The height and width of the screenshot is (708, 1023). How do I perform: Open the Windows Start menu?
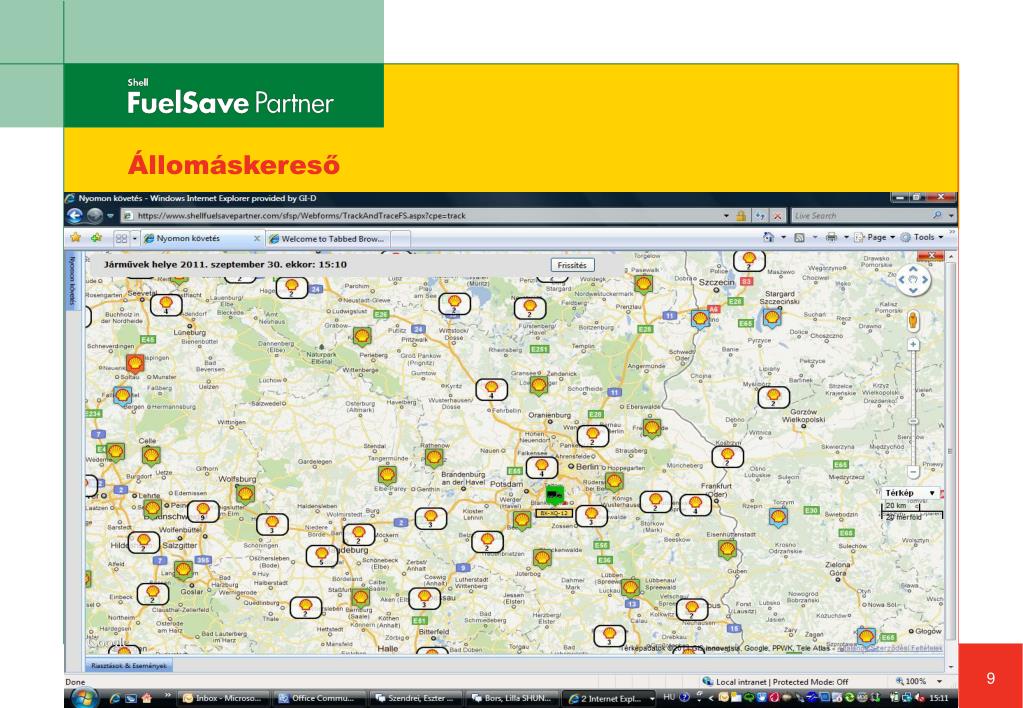click(x=84, y=698)
